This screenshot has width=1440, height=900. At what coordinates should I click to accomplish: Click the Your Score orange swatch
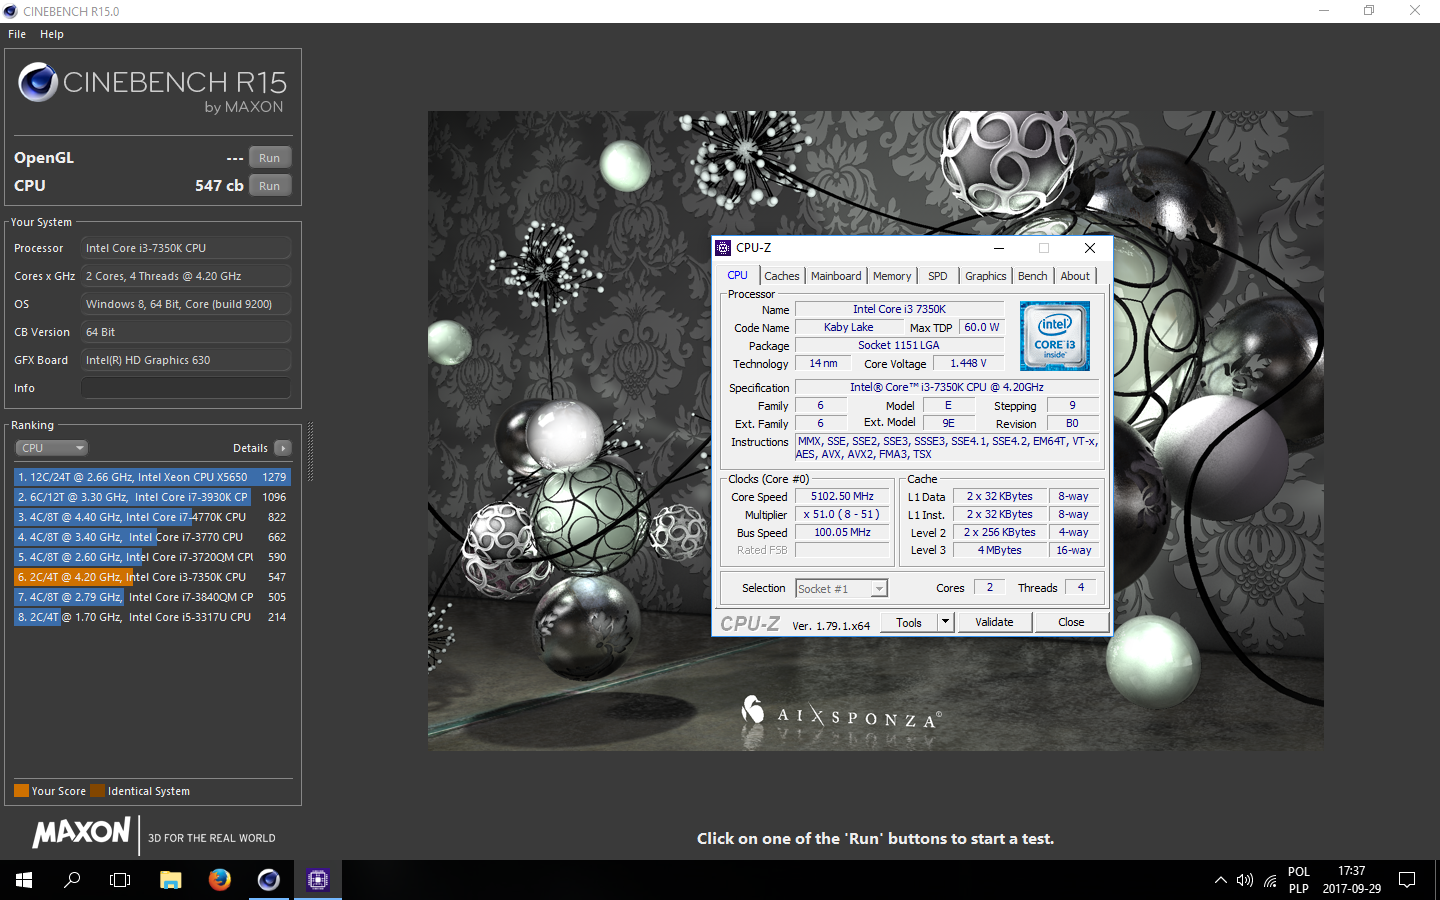(21, 791)
